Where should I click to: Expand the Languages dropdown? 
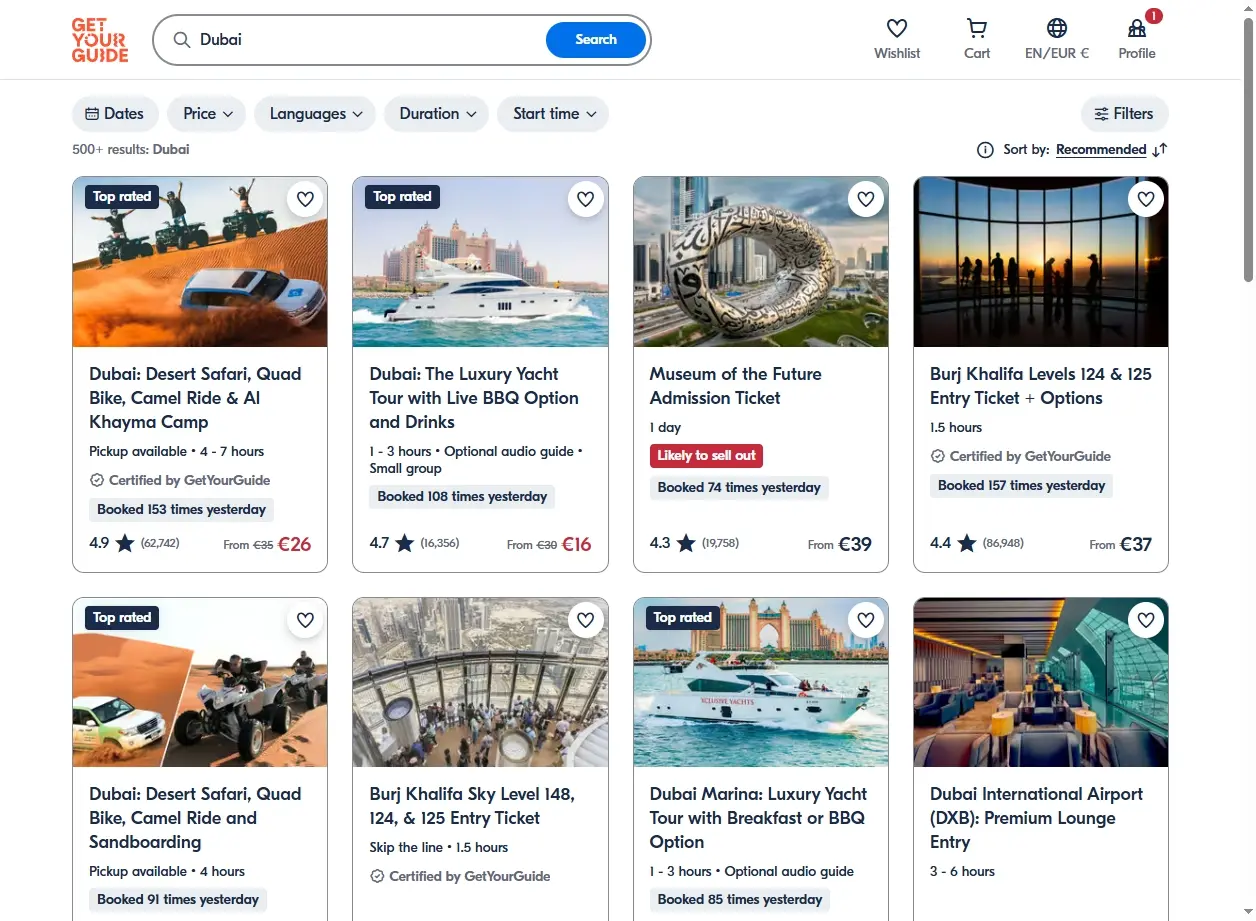click(x=315, y=114)
